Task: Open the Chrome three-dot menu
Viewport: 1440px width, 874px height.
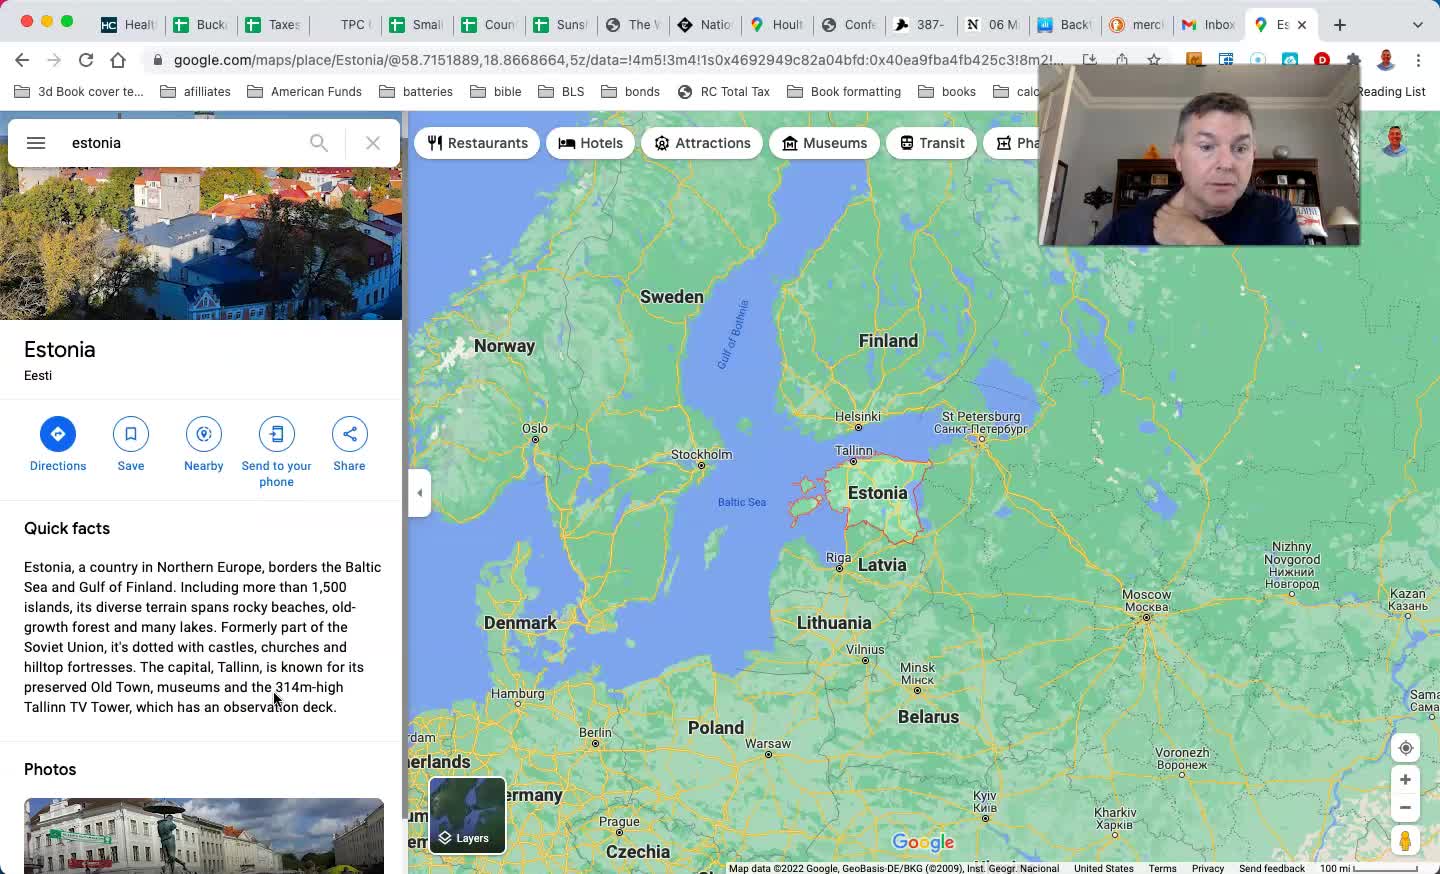Action: point(1418,60)
